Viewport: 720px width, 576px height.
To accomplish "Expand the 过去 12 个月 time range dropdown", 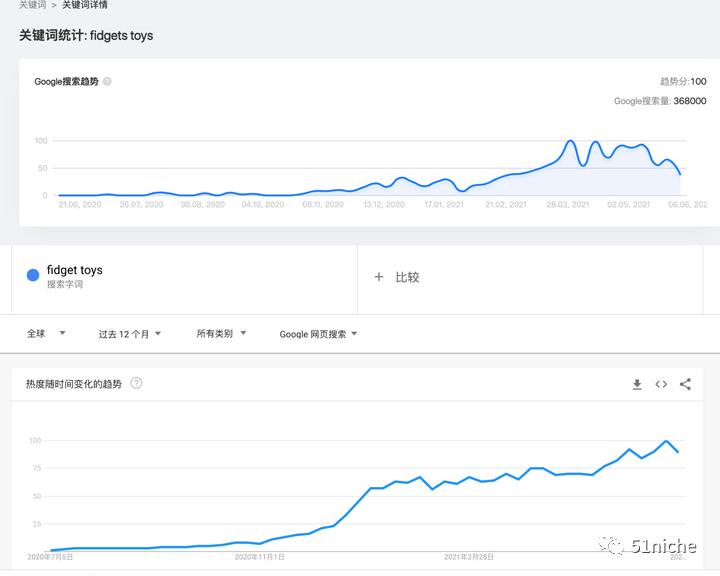I will (129, 334).
